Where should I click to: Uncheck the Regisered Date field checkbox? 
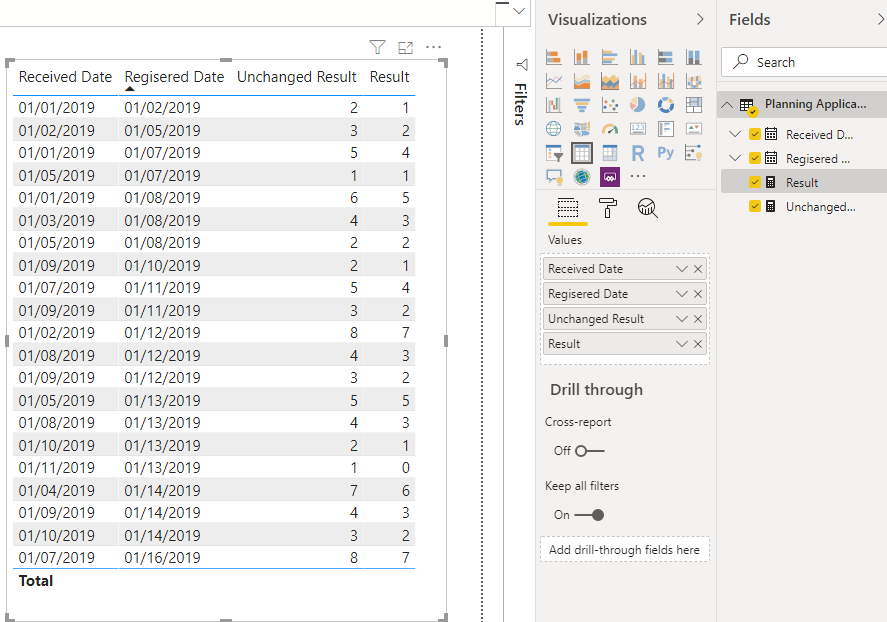point(755,158)
